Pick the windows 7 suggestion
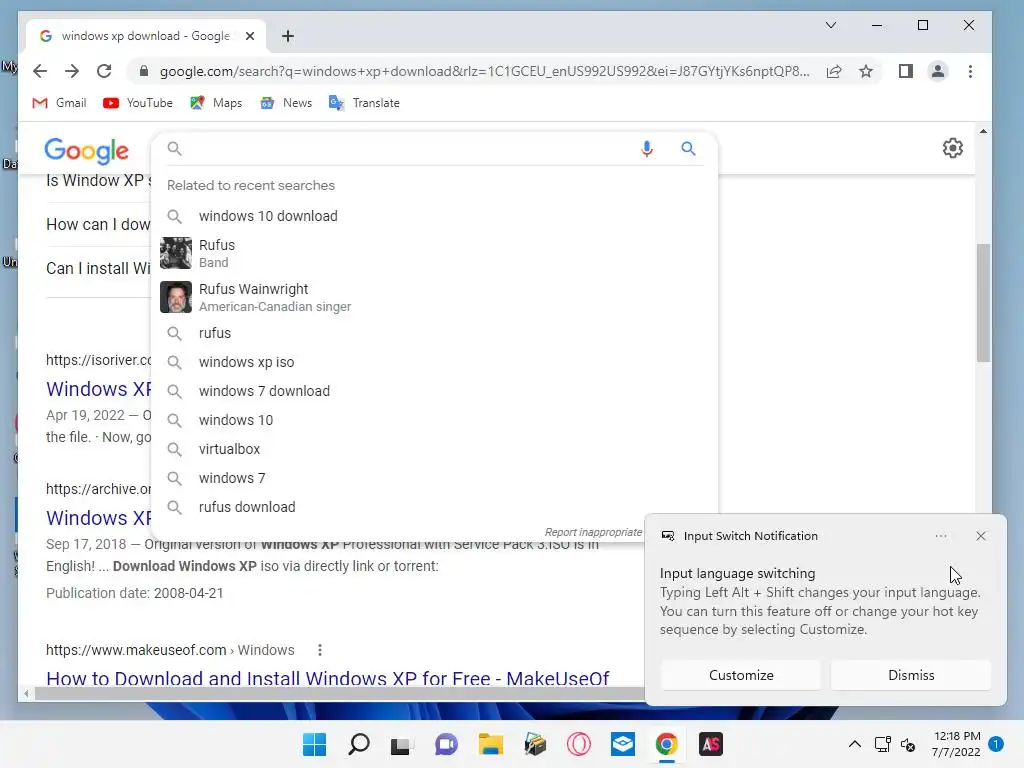Screen dimensions: 1024x768 [434, 478]
